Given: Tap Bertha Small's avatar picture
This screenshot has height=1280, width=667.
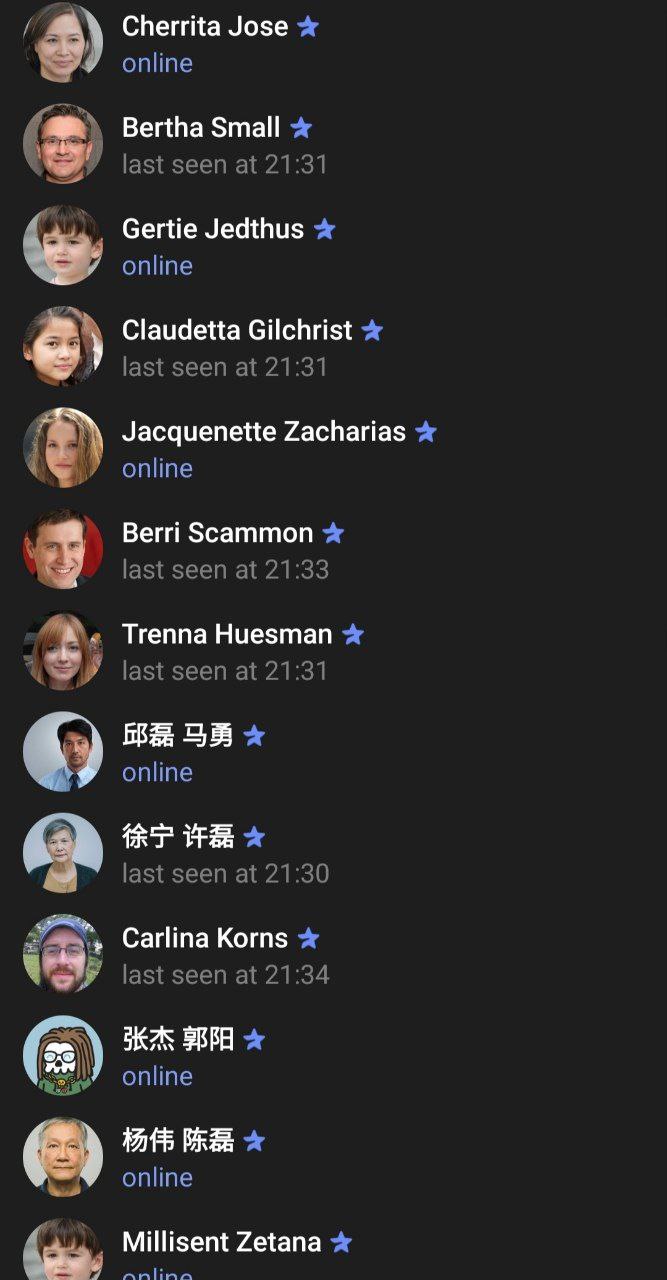Looking at the screenshot, I should coord(63,144).
